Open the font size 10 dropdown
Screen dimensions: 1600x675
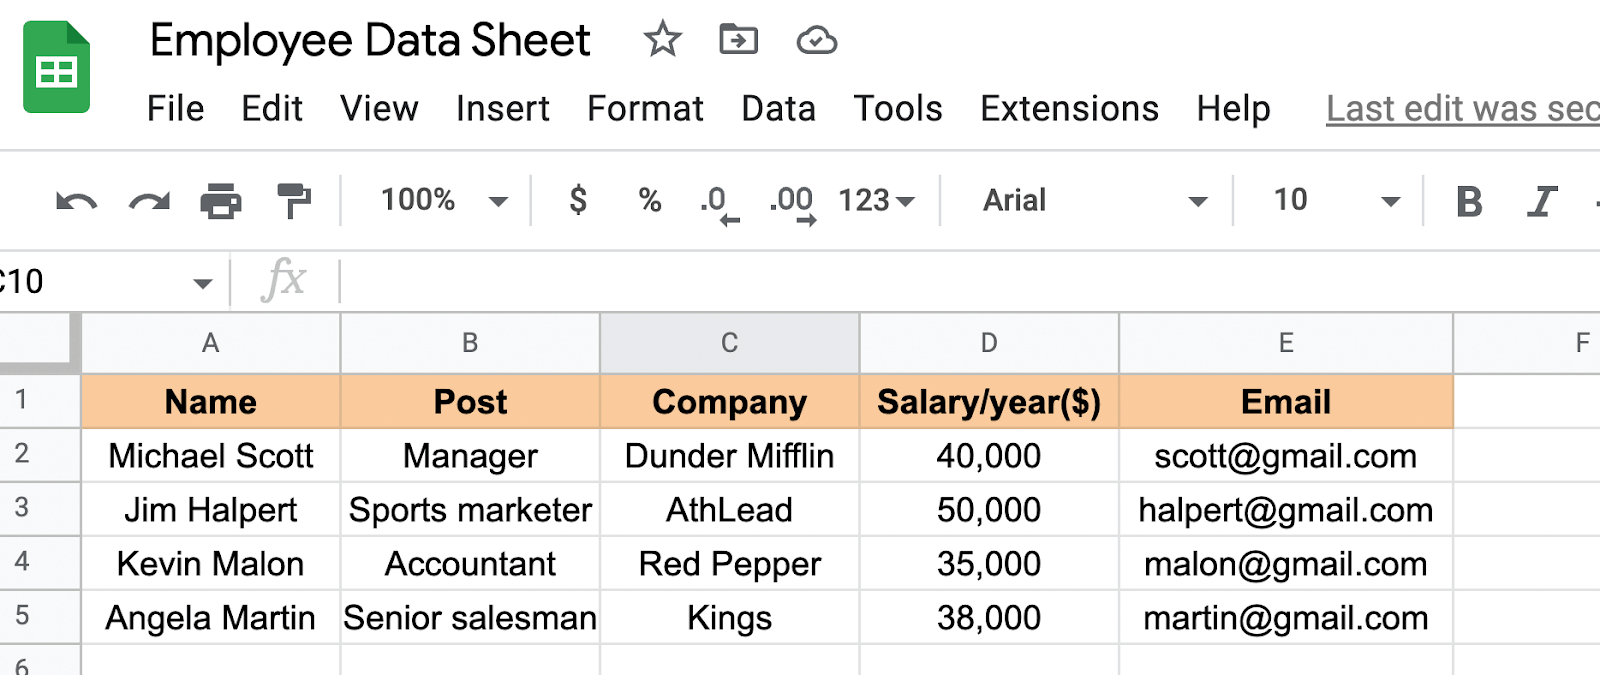click(1336, 200)
